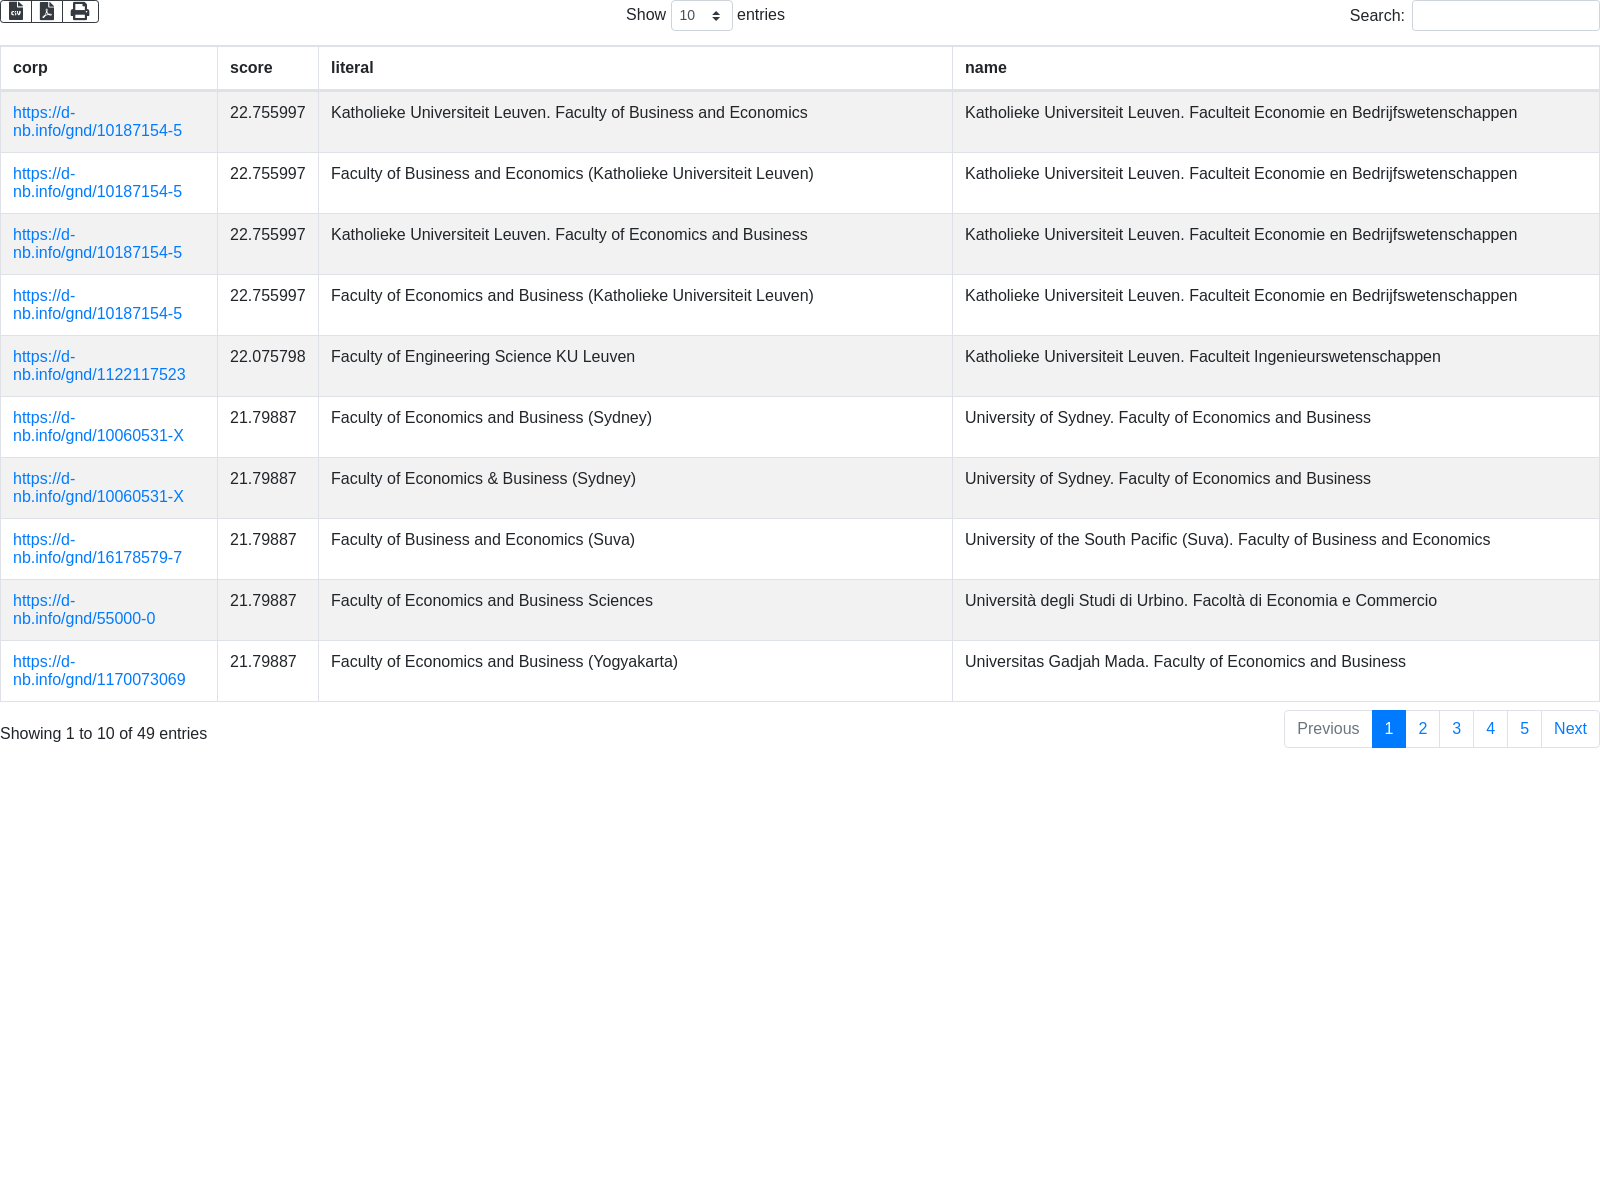Select current page 1 button
The width and height of the screenshot is (1600, 1200).
(1388, 729)
